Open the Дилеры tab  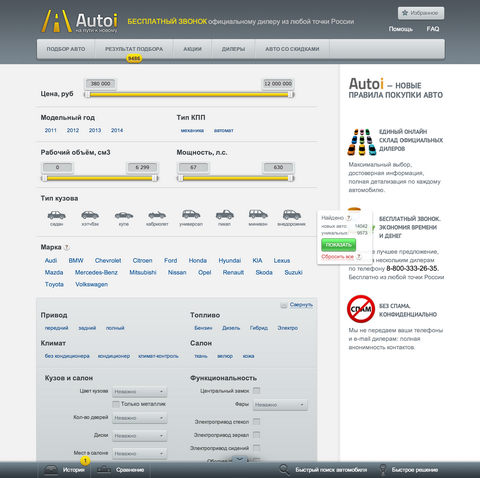pyautogui.click(x=233, y=49)
